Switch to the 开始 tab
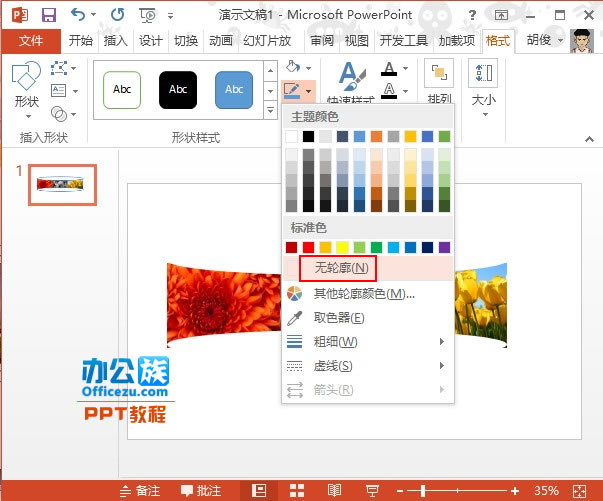This screenshot has height=501, width=603. (81, 41)
